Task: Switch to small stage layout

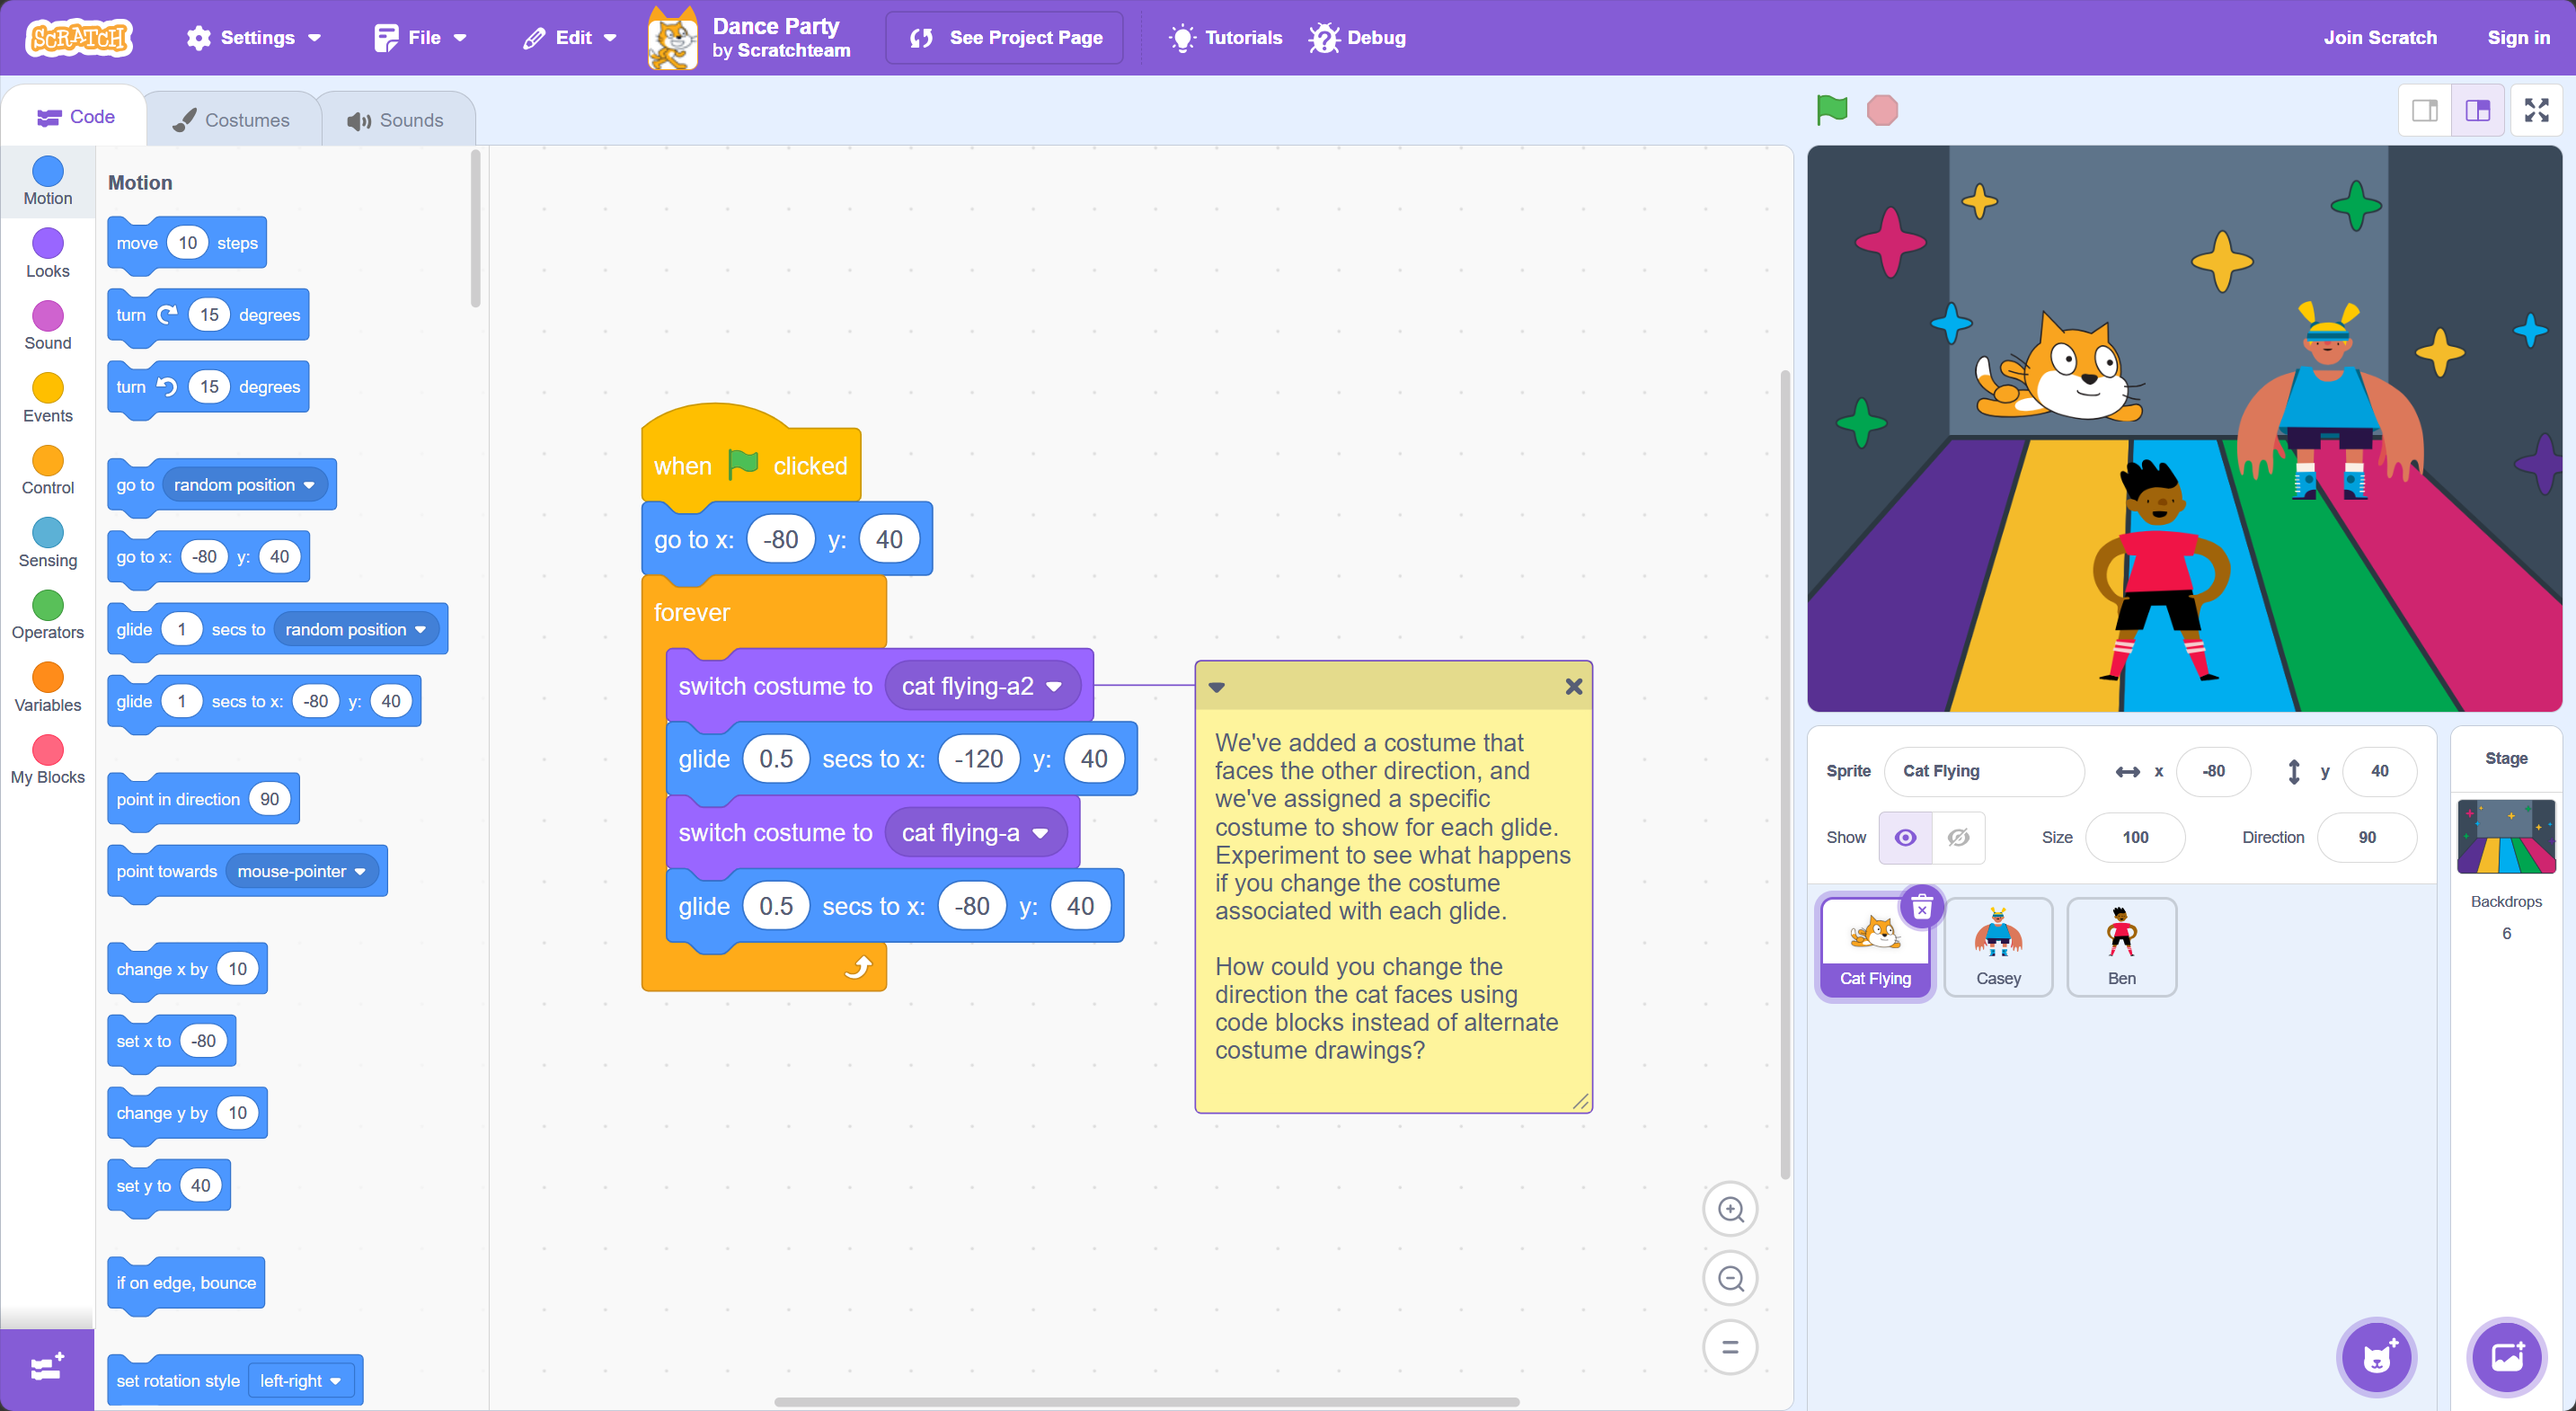Action: coord(2425,110)
